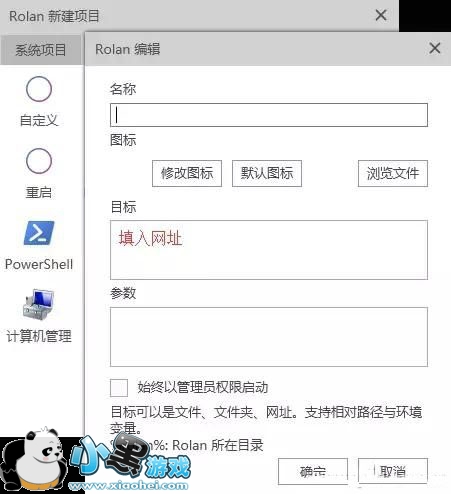The width and height of the screenshot is (451, 494).
Task: Reset with the 默认图标 button
Action: (x=267, y=173)
